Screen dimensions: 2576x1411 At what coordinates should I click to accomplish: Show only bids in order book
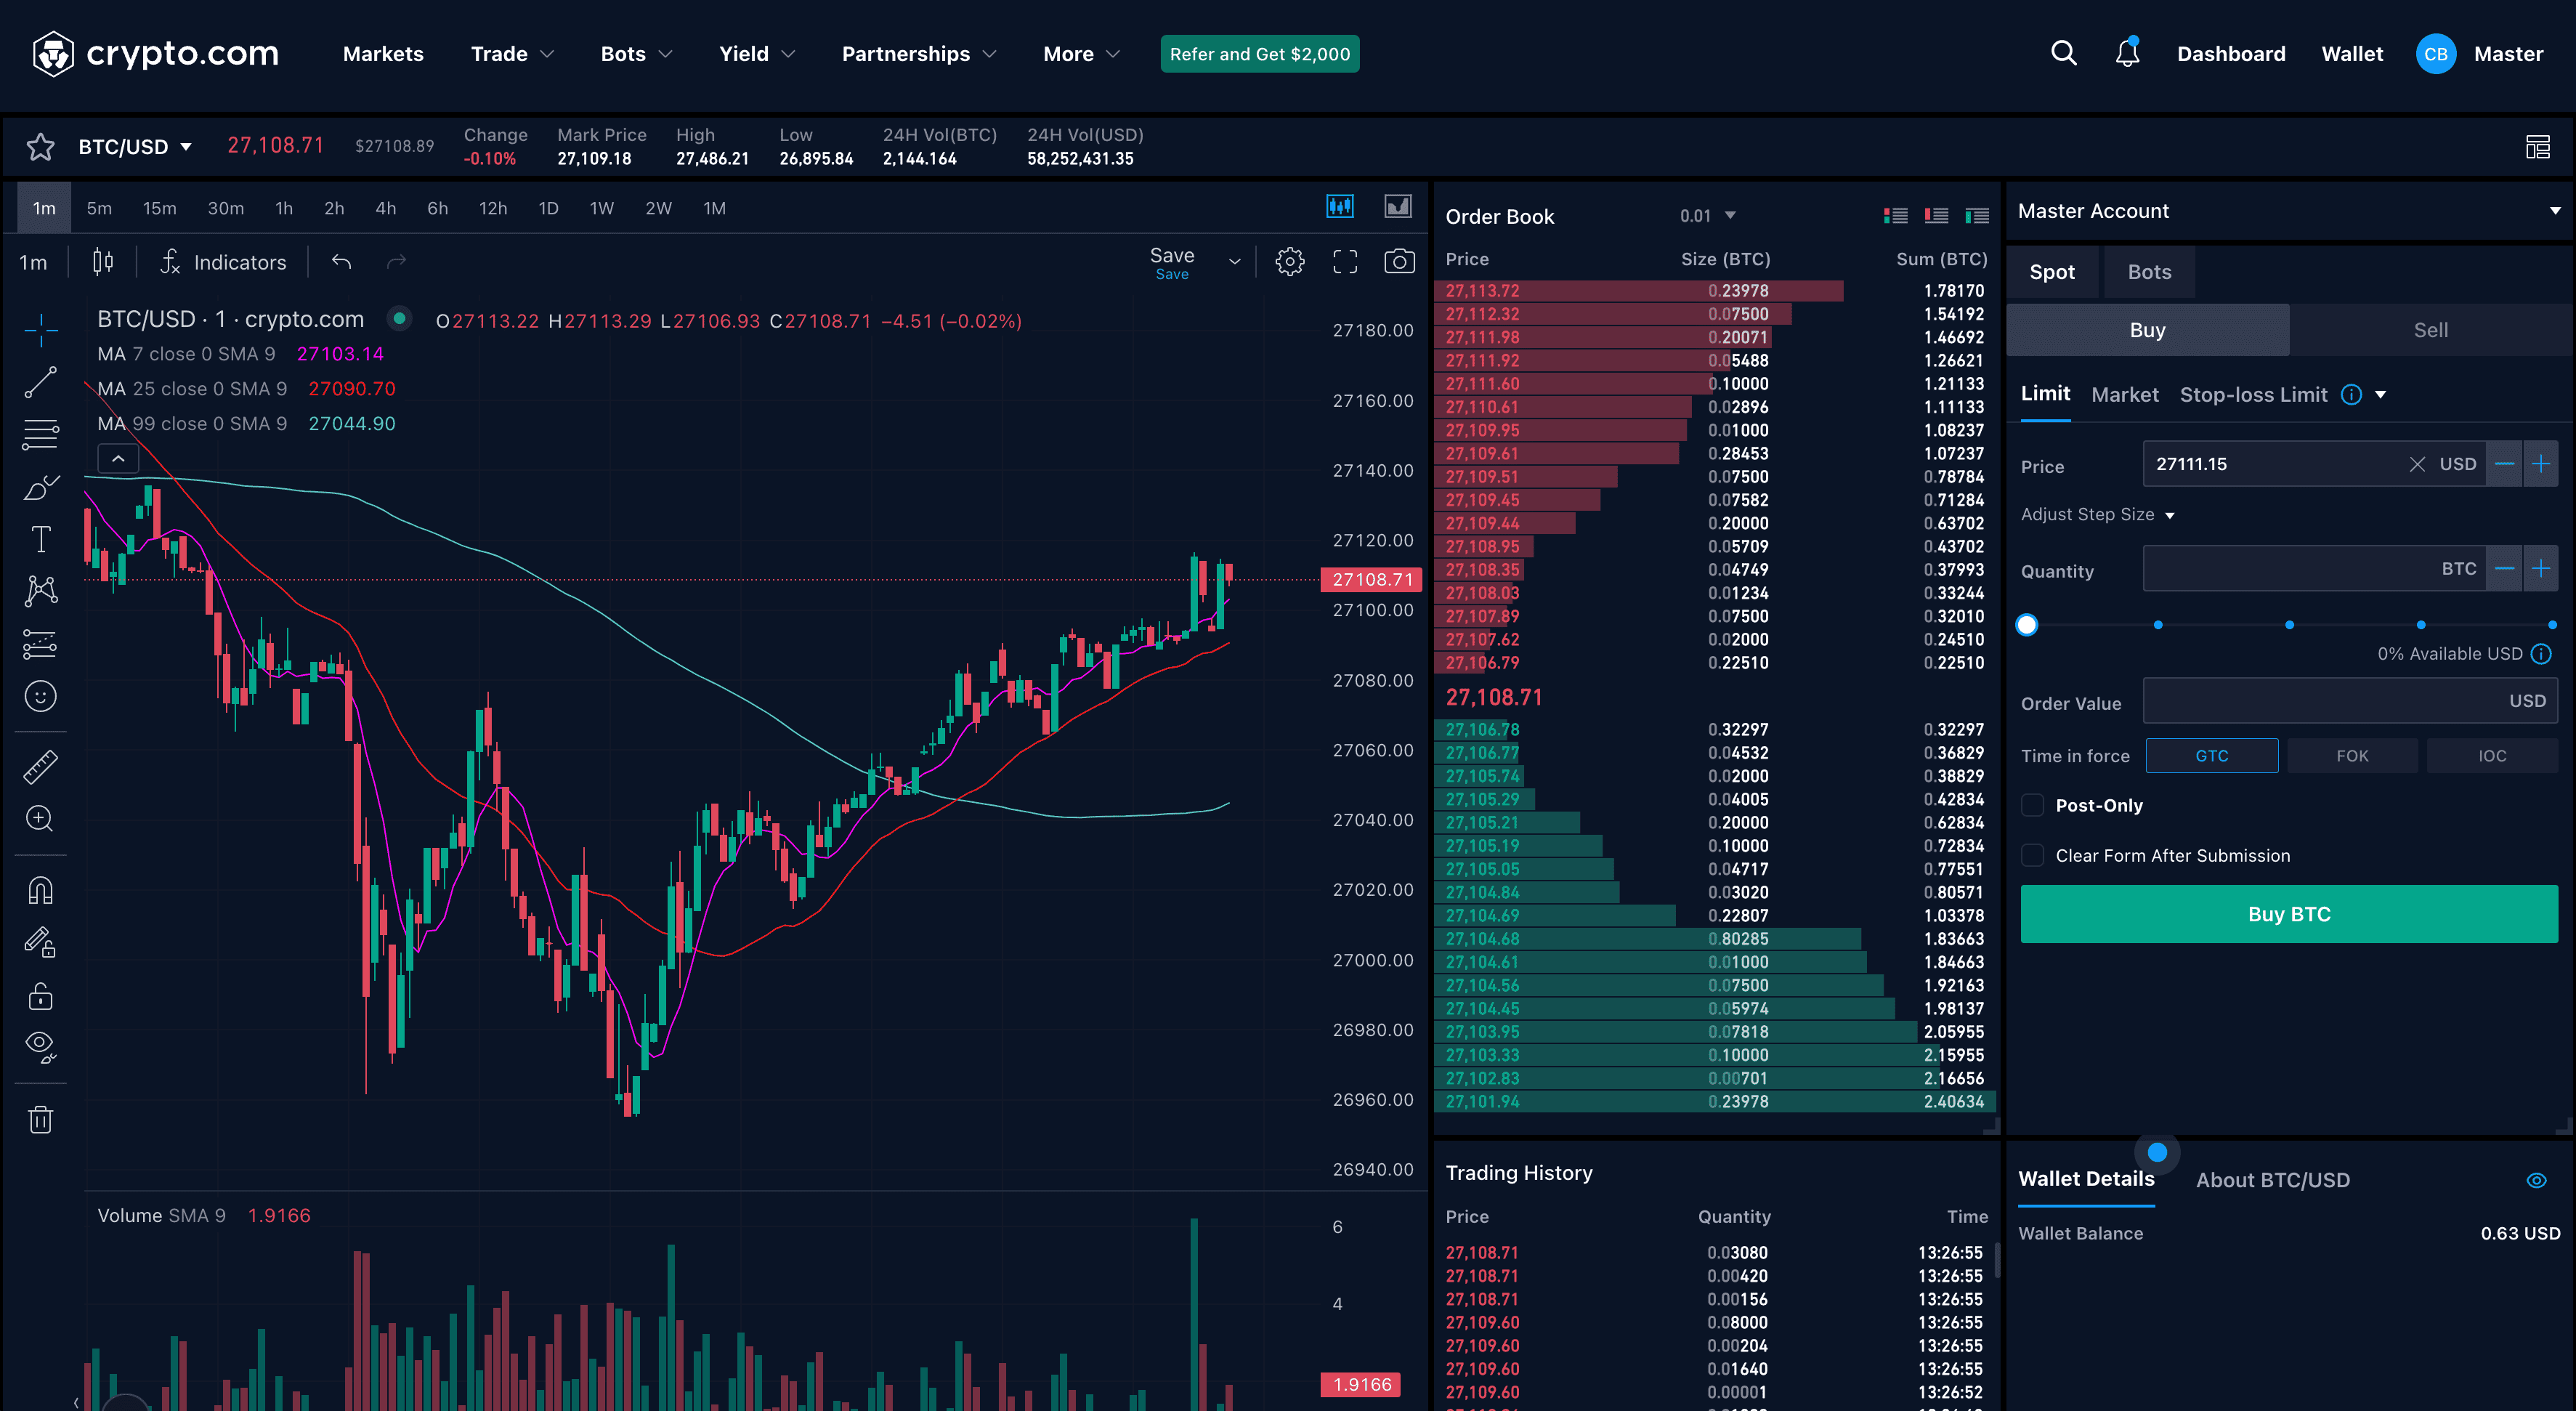[1977, 215]
